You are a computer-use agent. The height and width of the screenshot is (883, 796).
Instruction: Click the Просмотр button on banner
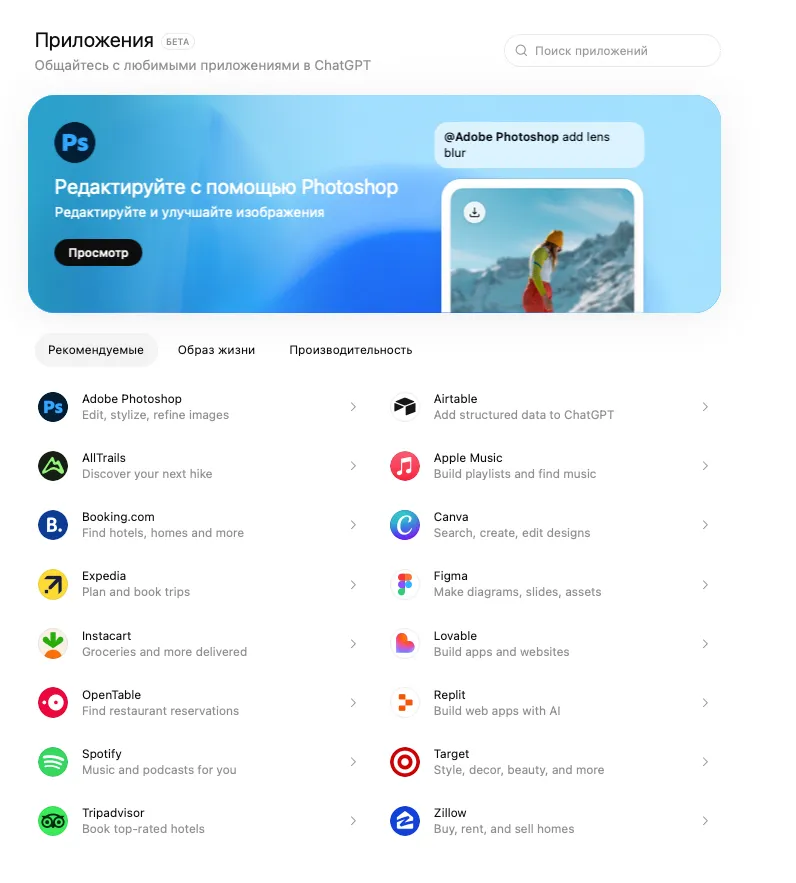[x=98, y=252]
